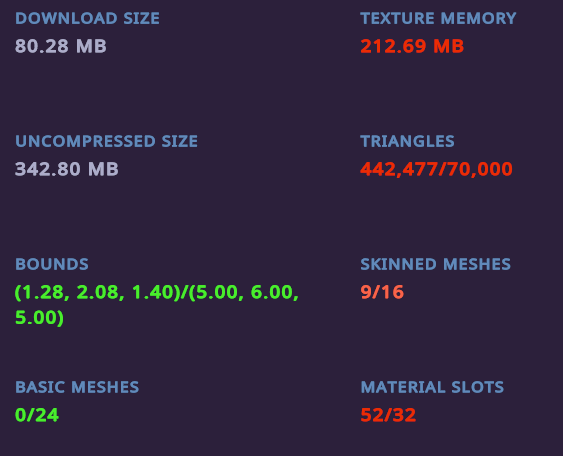Image resolution: width=563 pixels, height=456 pixels.
Task: Click the UNCOMPRESSED SIZE label
Action: 106,141
